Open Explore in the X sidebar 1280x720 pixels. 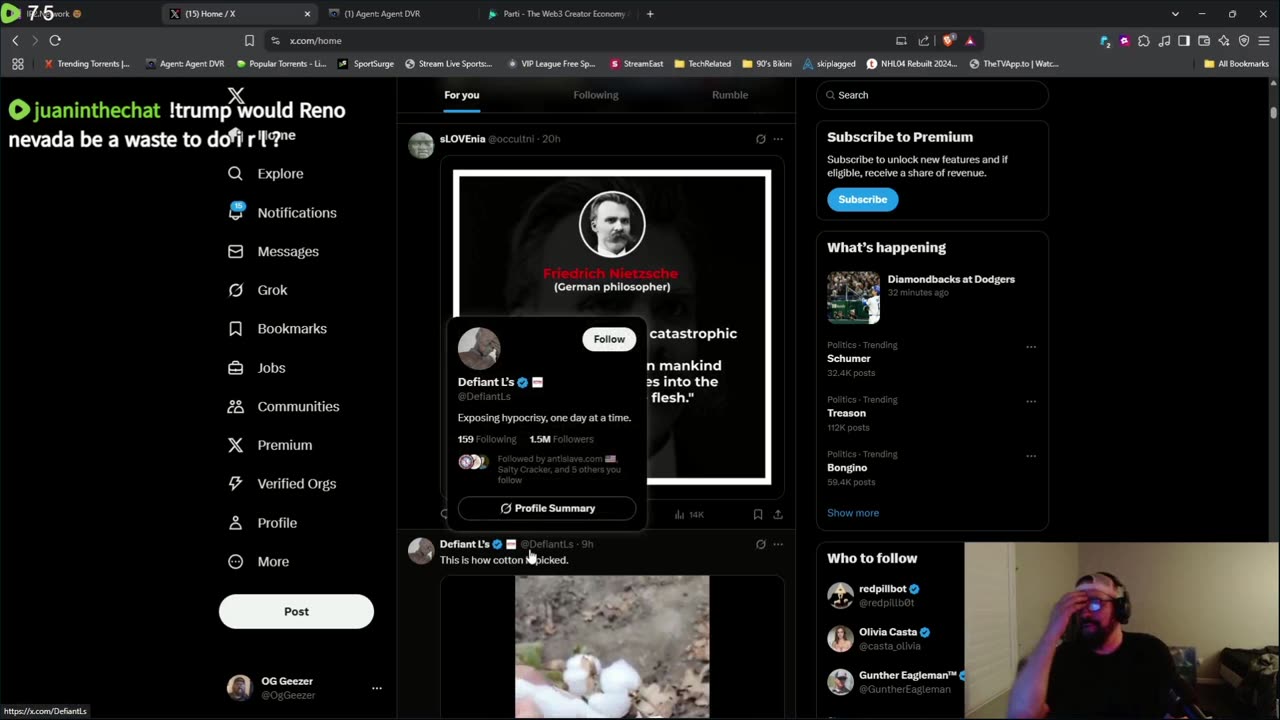click(265, 173)
